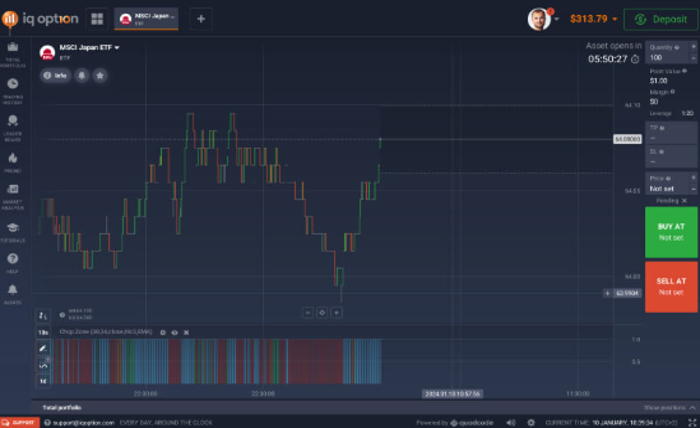The width and height of the screenshot is (700, 428).
Task: Click the Margin info icon
Action: [x=673, y=92]
